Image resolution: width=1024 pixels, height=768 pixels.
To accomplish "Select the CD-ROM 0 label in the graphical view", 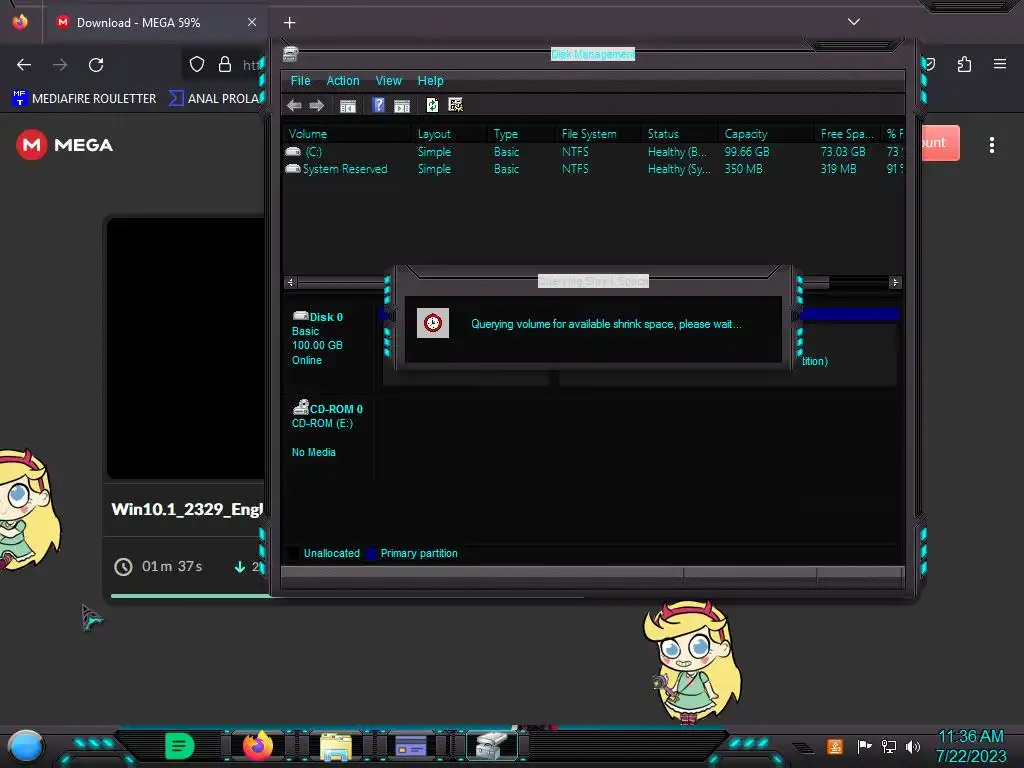I will (x=336, y=409).
